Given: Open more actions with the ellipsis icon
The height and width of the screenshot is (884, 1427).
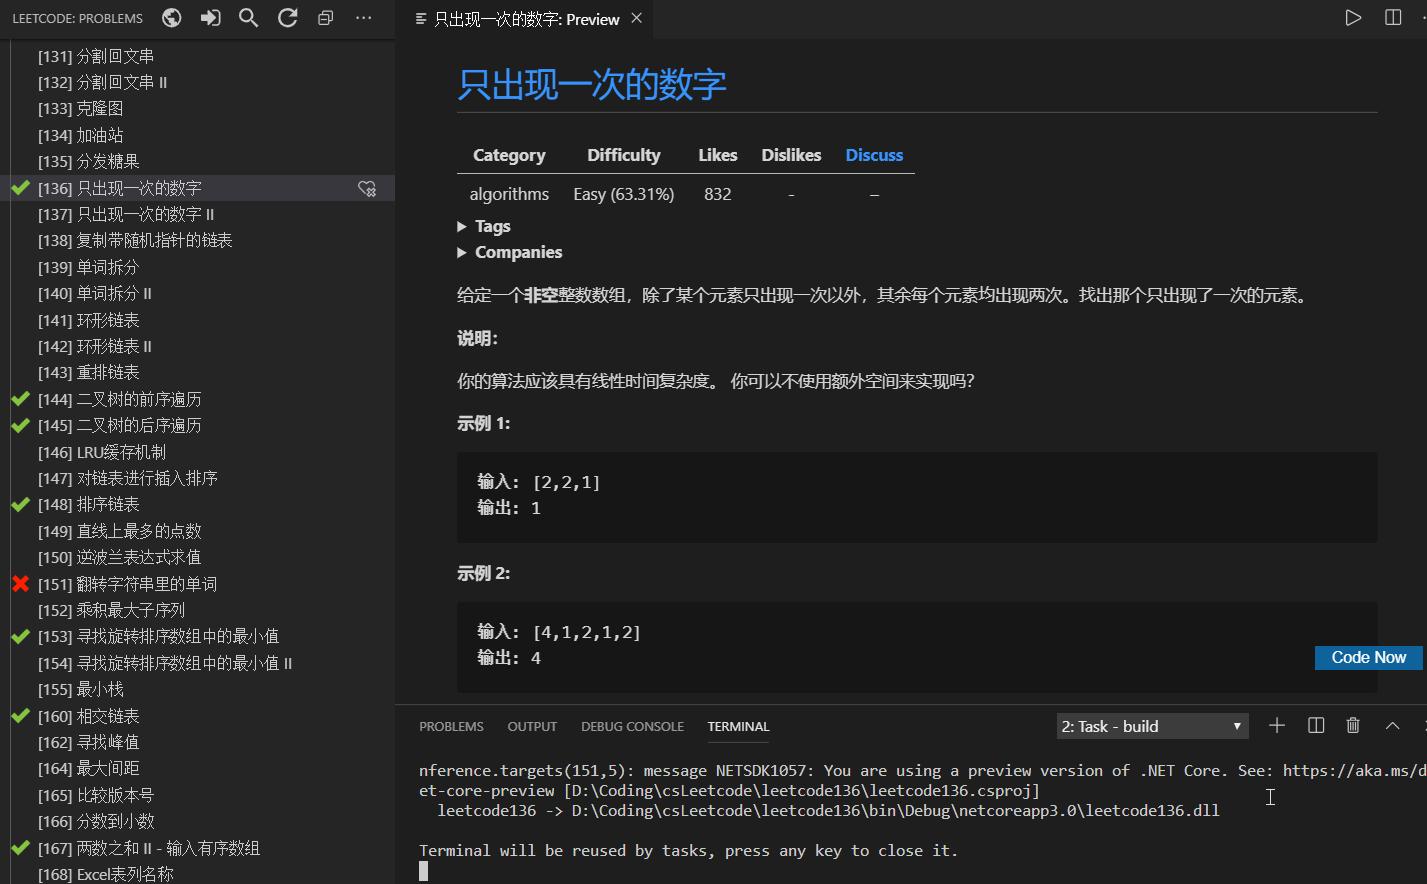Looking at the screenshot, I should [363, 17].
